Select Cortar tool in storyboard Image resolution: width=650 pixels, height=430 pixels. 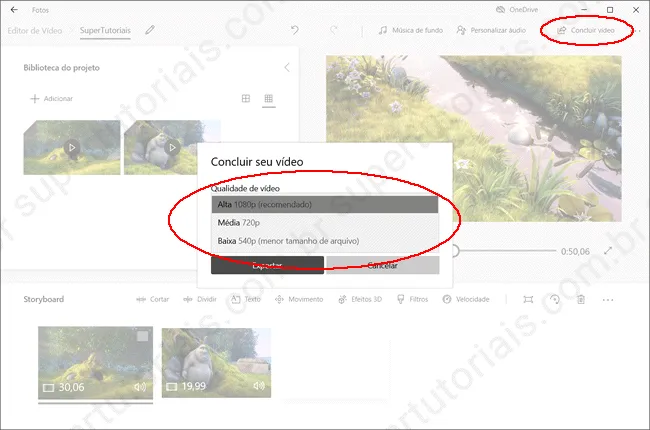click(x=153, y=299)
